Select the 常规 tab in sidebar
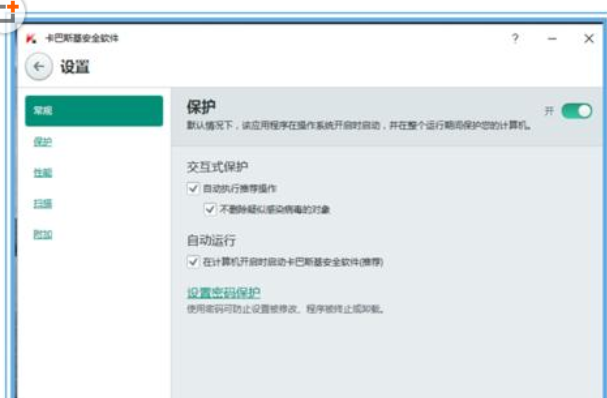The height and width of the screenshot is (398, 607). coord(94,111)
